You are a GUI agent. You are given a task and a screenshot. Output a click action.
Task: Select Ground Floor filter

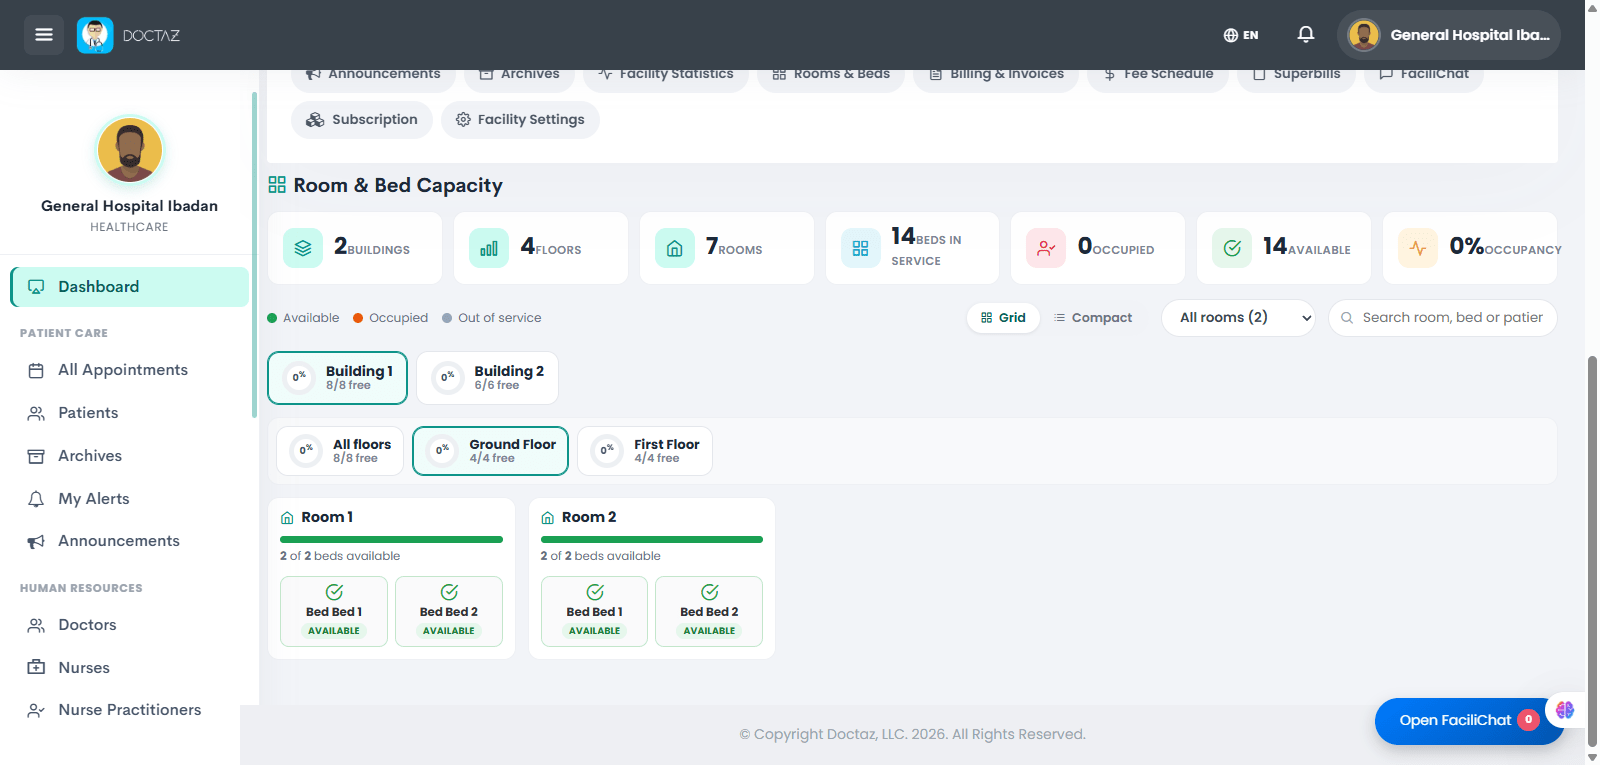(x=490, y=451)
